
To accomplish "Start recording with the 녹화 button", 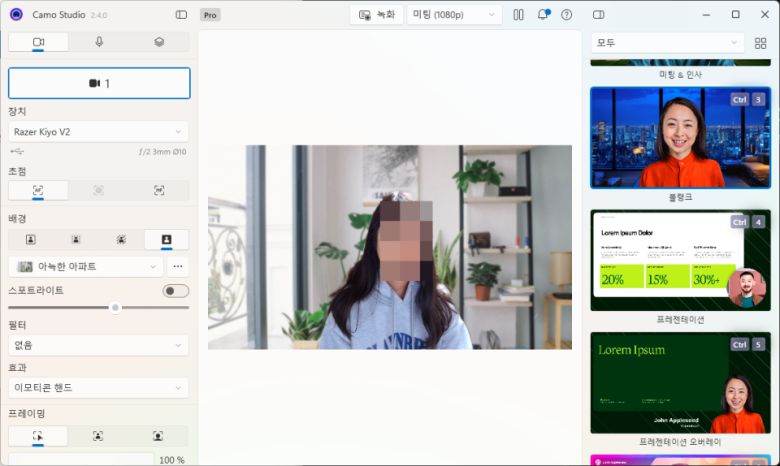I will point(377,15).
